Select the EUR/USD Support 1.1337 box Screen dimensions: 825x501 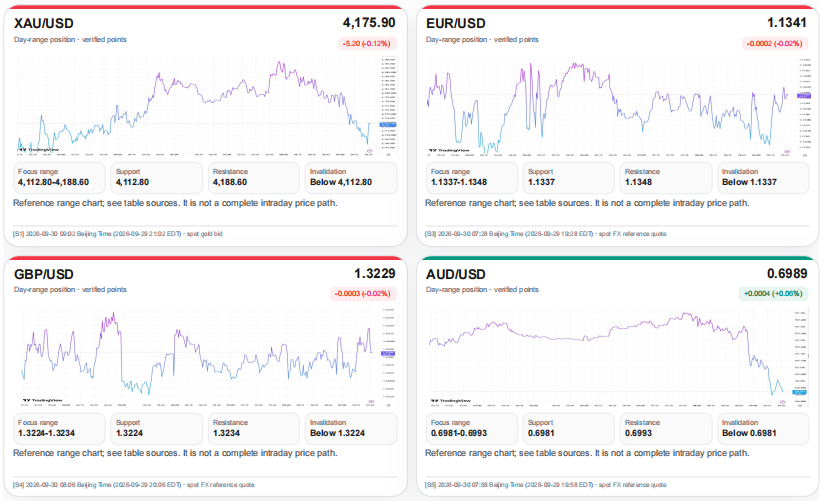tap(570, 178)
